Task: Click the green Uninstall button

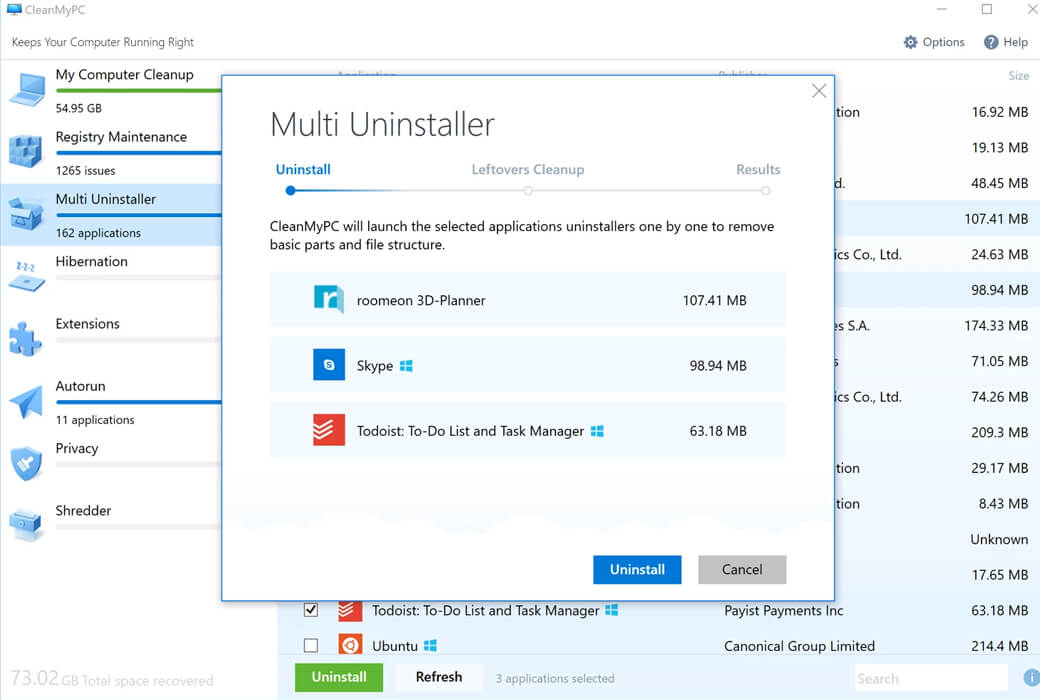Action: point(339,677)
